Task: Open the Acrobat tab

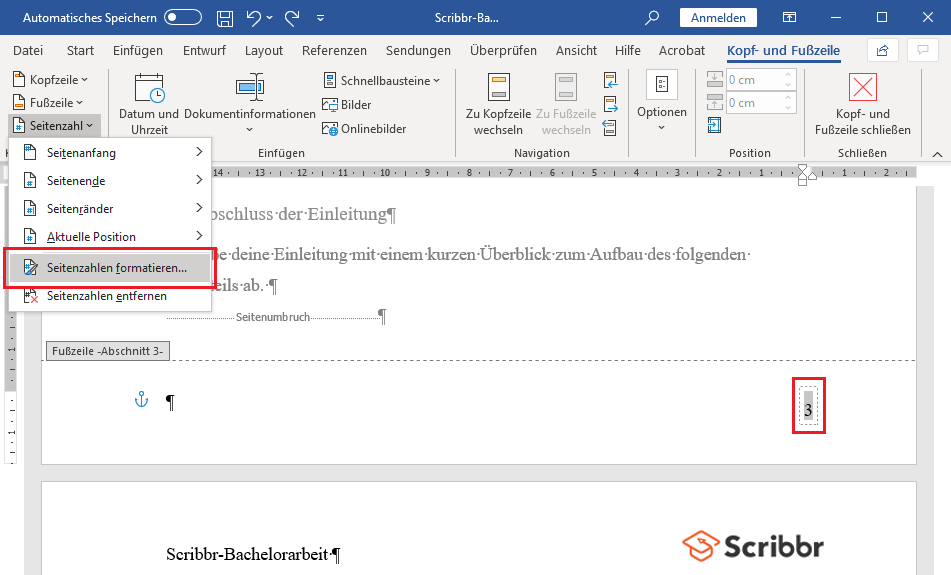Action: 682,50
